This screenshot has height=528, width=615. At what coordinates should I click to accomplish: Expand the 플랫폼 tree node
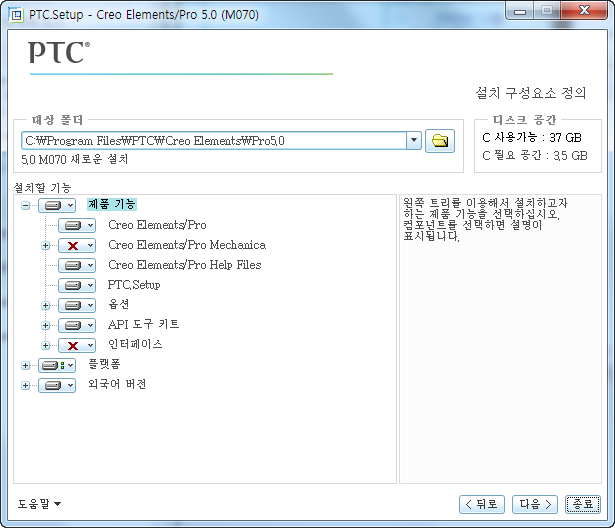coord(25,366)
